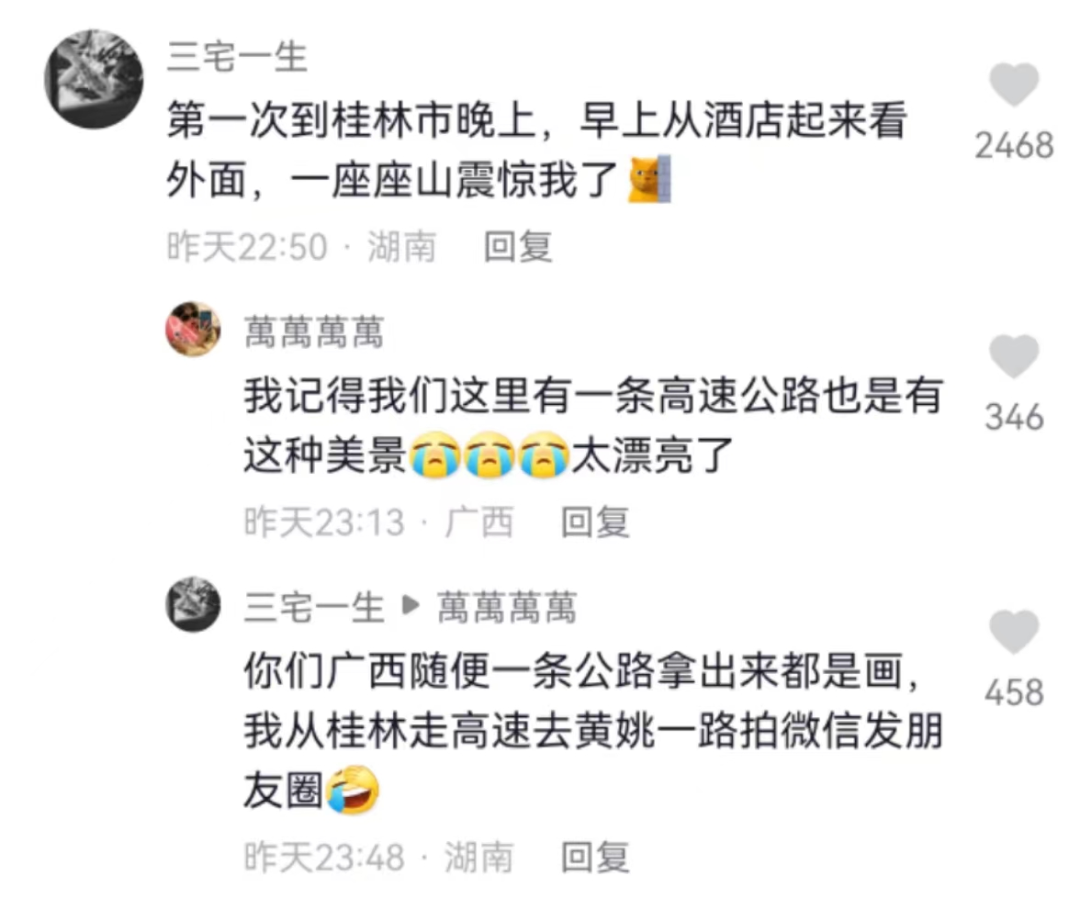Viewport: 1080px width, 898px height.
Task: Open 三宅一生's large profile avatar
Action: click(x=94, y=79)
